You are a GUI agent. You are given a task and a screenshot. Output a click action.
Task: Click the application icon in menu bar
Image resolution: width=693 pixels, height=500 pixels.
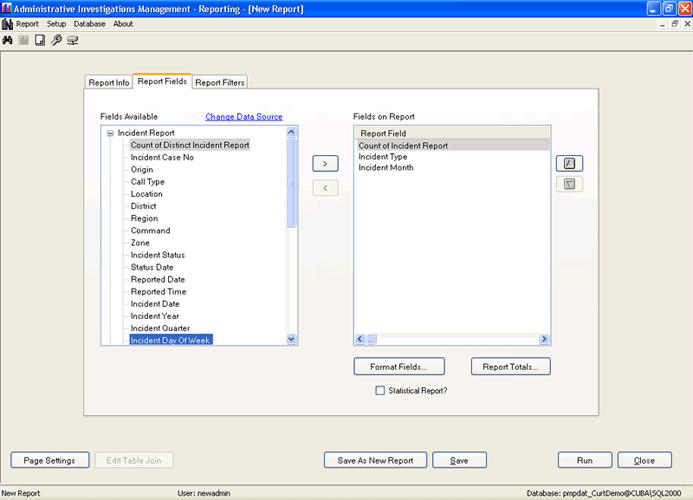7,24
